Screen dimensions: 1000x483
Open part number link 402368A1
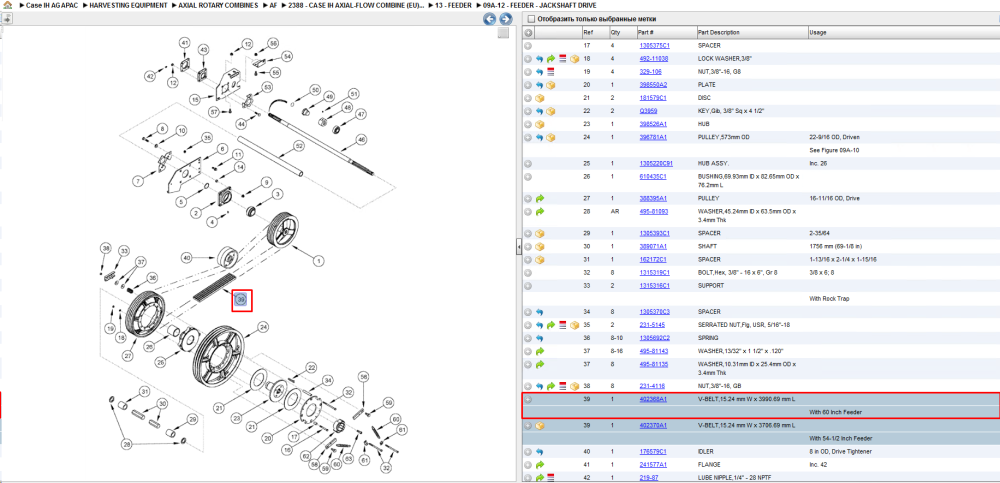pos(653,399)
